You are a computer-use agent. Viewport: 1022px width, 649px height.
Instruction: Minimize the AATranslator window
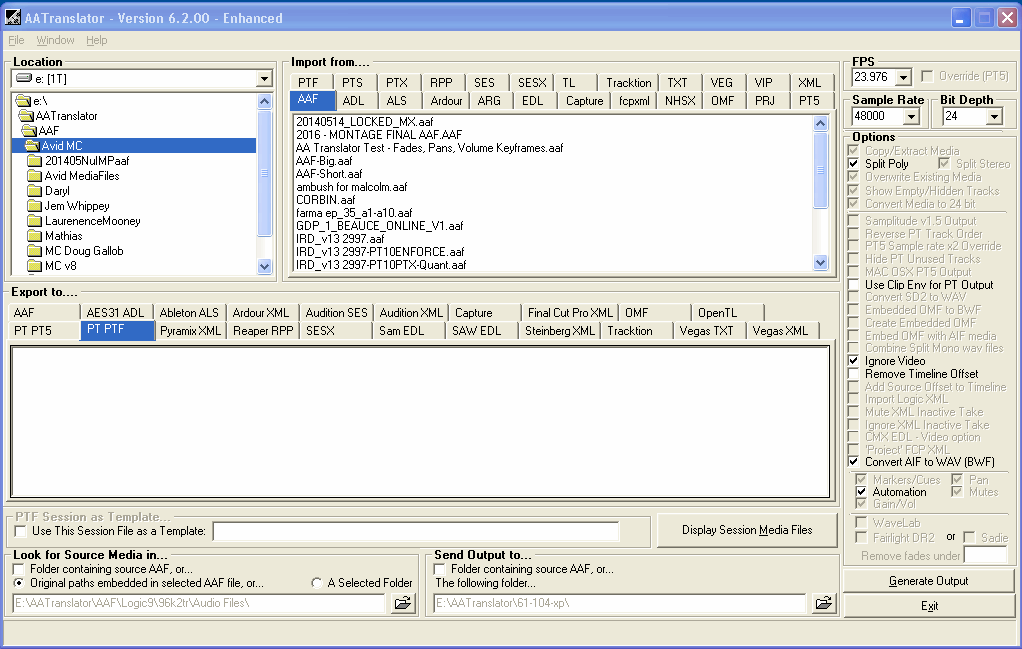pos(960,18)
